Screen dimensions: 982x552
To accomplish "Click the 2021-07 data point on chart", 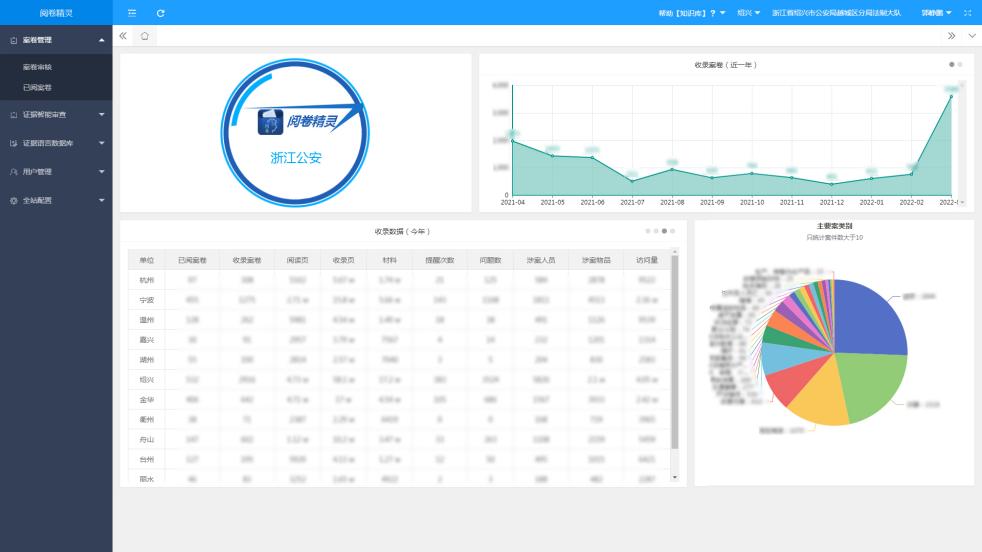I will click(x=632, y=182).
